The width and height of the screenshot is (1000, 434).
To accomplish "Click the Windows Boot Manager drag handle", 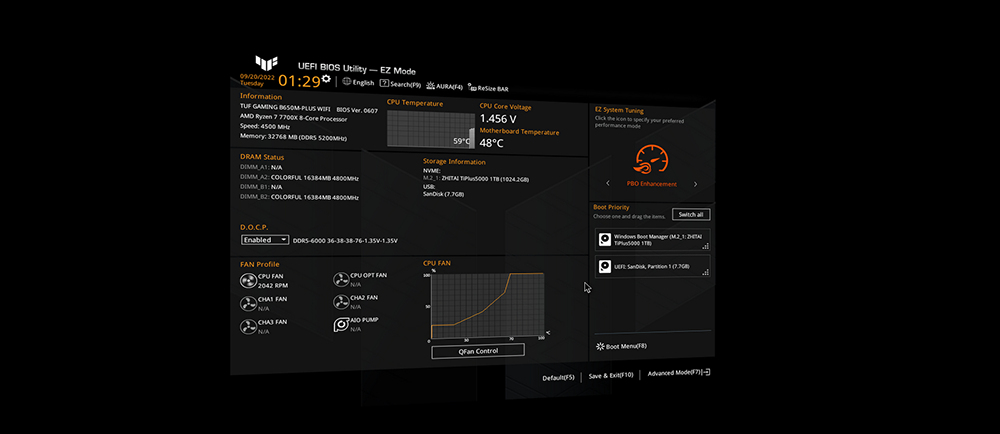I will [x=705, y=246].
